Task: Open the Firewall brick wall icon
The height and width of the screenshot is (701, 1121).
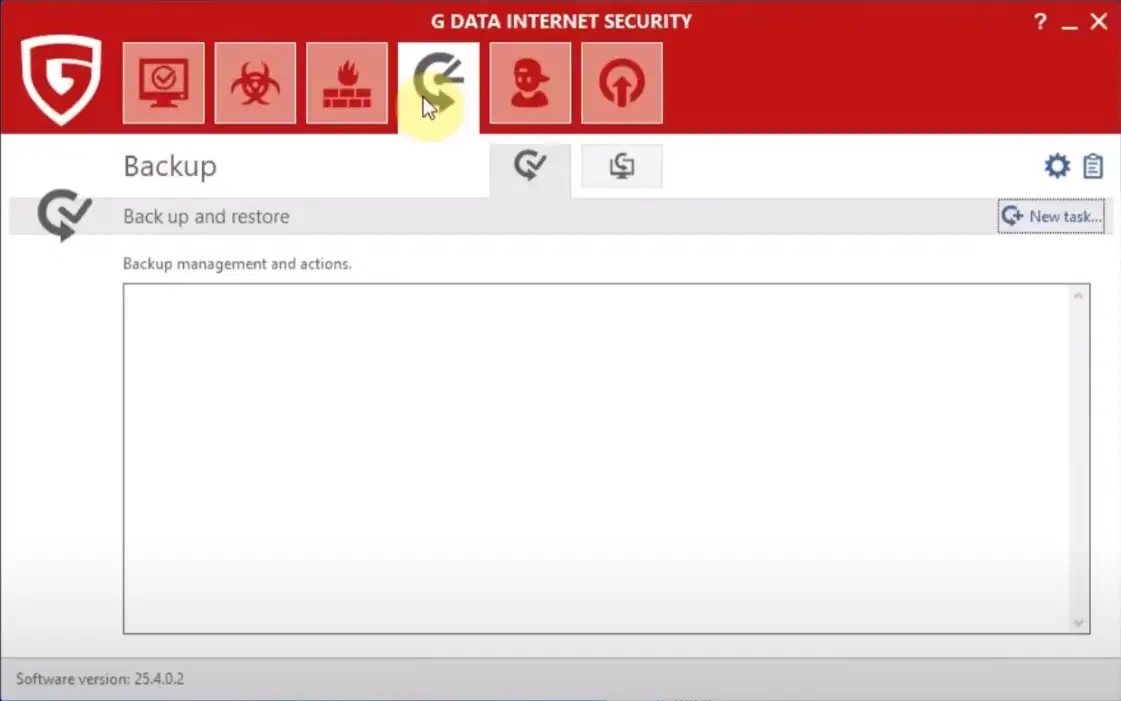Action: point(347,83)
